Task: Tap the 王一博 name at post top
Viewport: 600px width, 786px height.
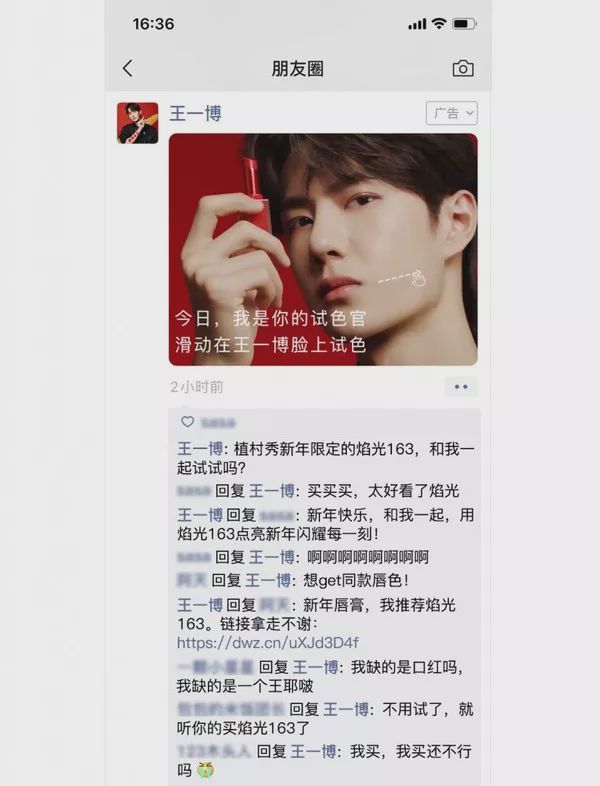Action: (x=195, y=114)
